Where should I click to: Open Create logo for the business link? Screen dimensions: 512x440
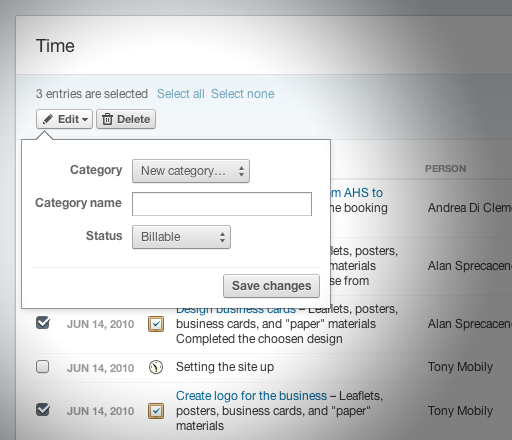point(251,396)
